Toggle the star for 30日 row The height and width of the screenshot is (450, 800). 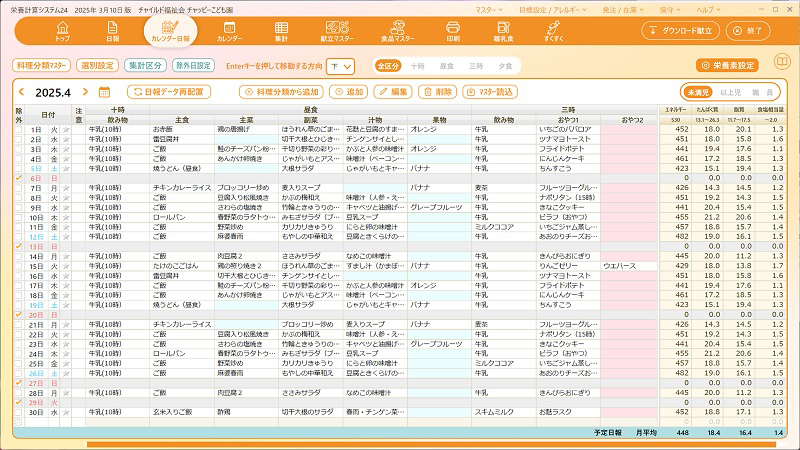66,413
